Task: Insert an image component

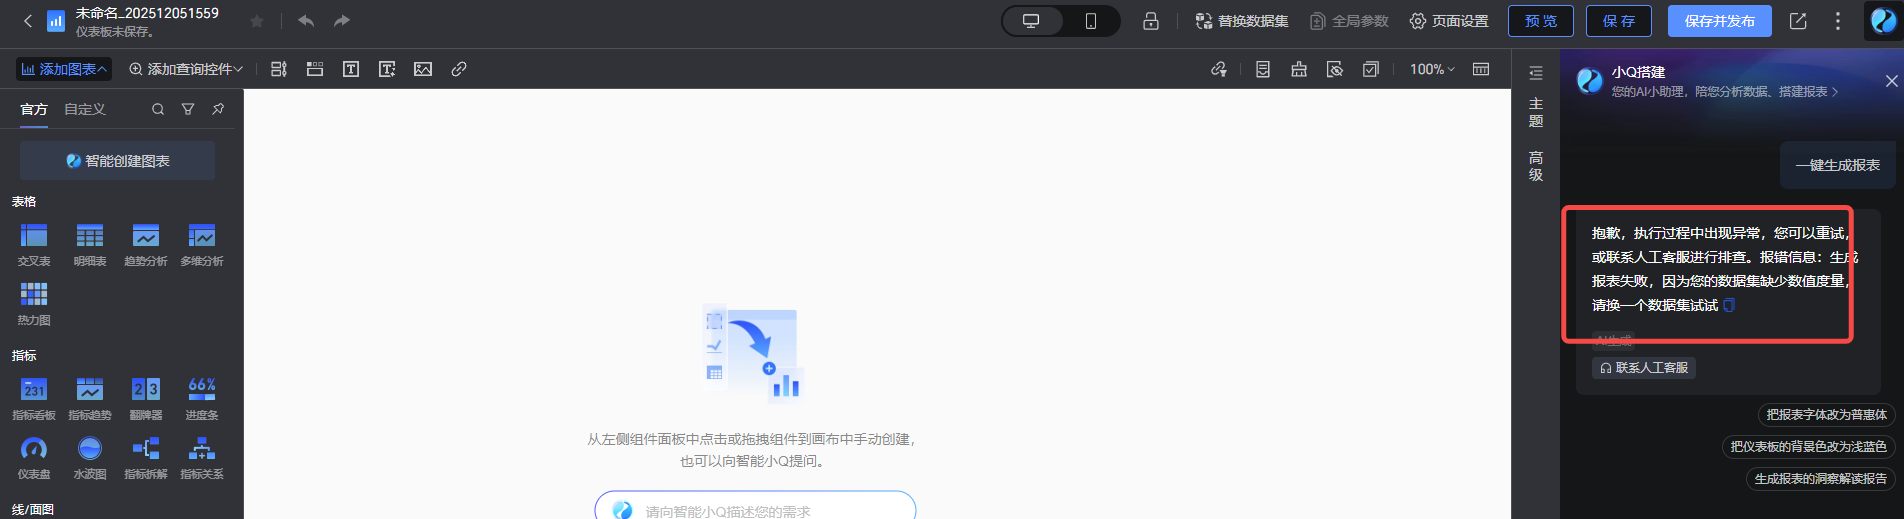Action: (423, 69)
